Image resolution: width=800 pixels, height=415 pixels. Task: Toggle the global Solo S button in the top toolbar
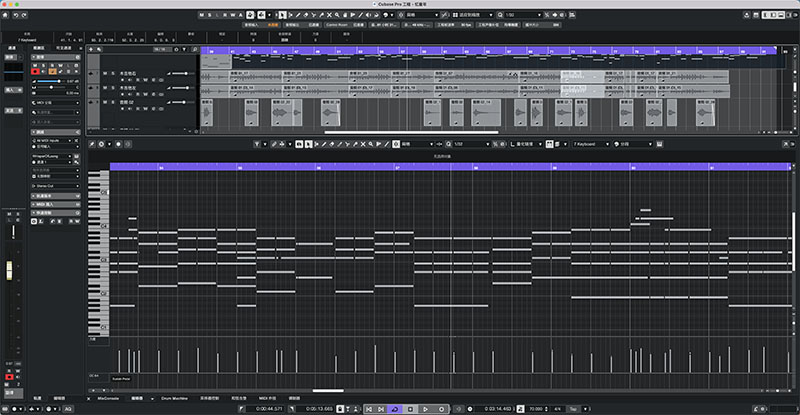tap(209, 15)
